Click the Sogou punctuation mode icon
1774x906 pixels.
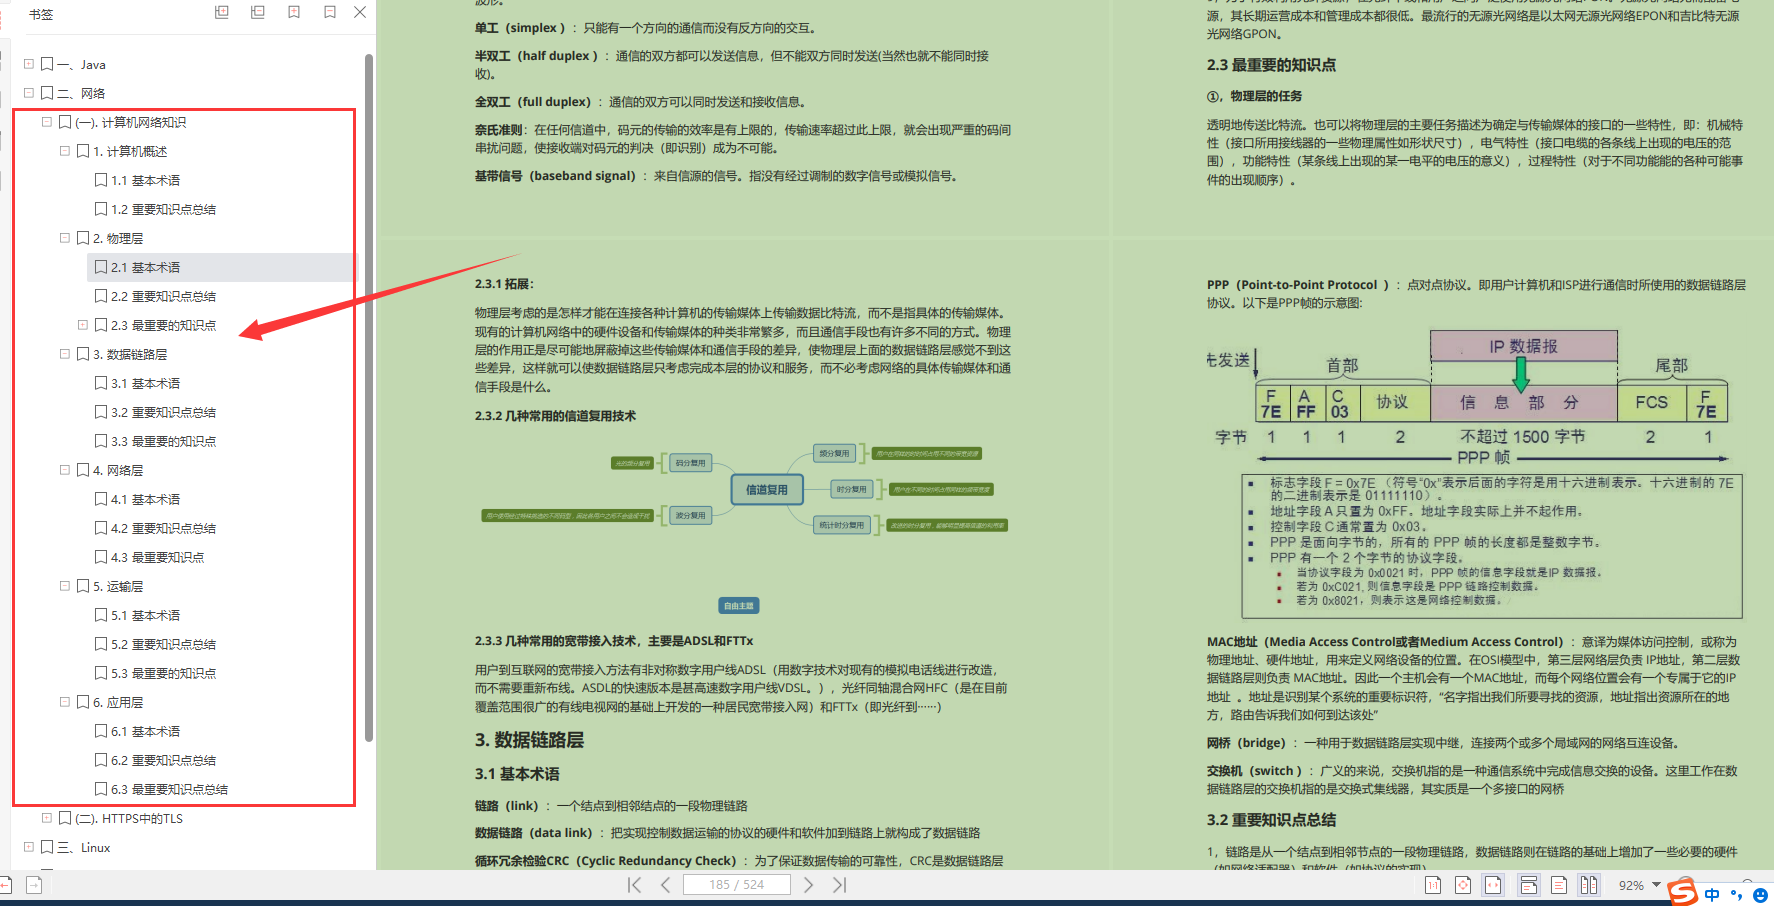[x=1737, y=895]
